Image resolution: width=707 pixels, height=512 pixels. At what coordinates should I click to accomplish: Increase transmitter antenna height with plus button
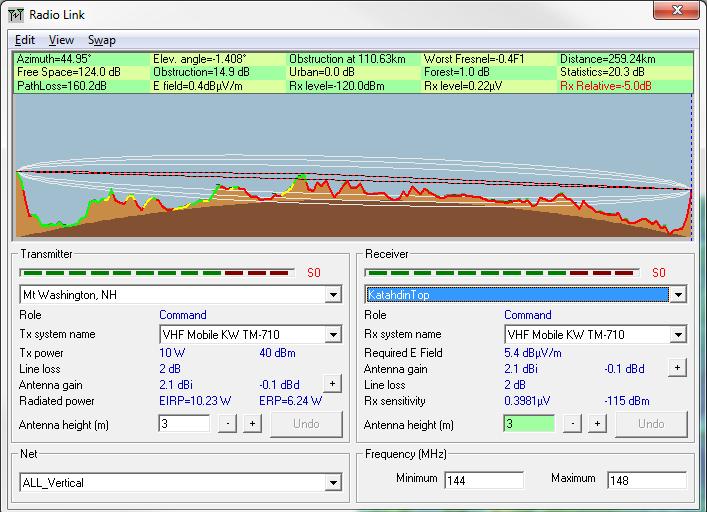252,424
